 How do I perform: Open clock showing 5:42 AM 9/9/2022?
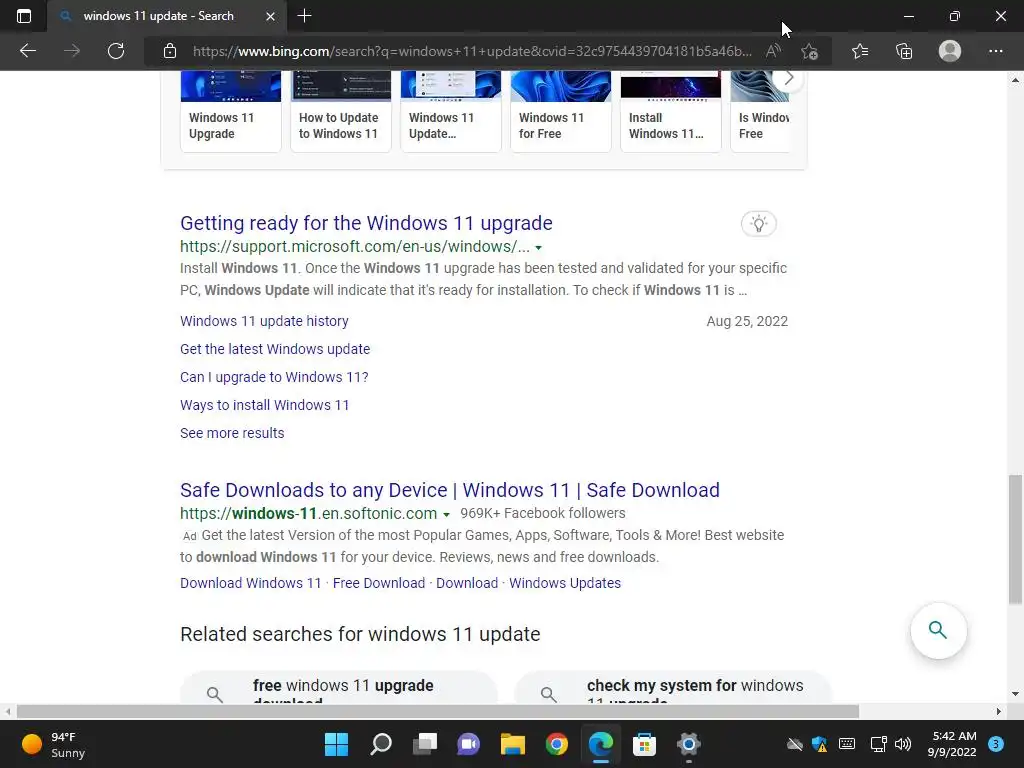pyautogui.click(x=952, y=744)
